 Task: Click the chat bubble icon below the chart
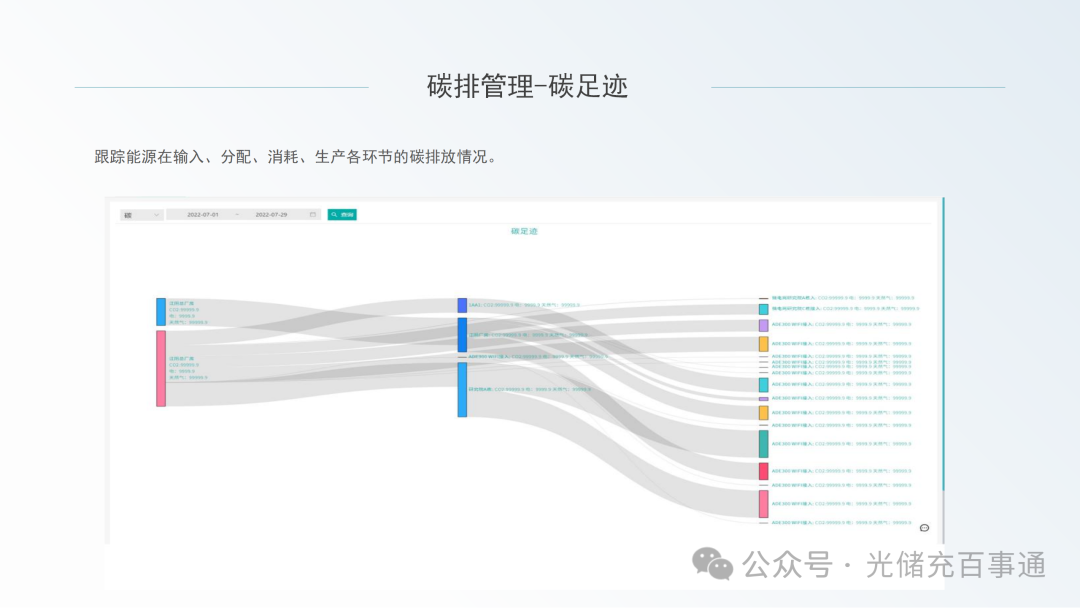(x=924, y=528)
